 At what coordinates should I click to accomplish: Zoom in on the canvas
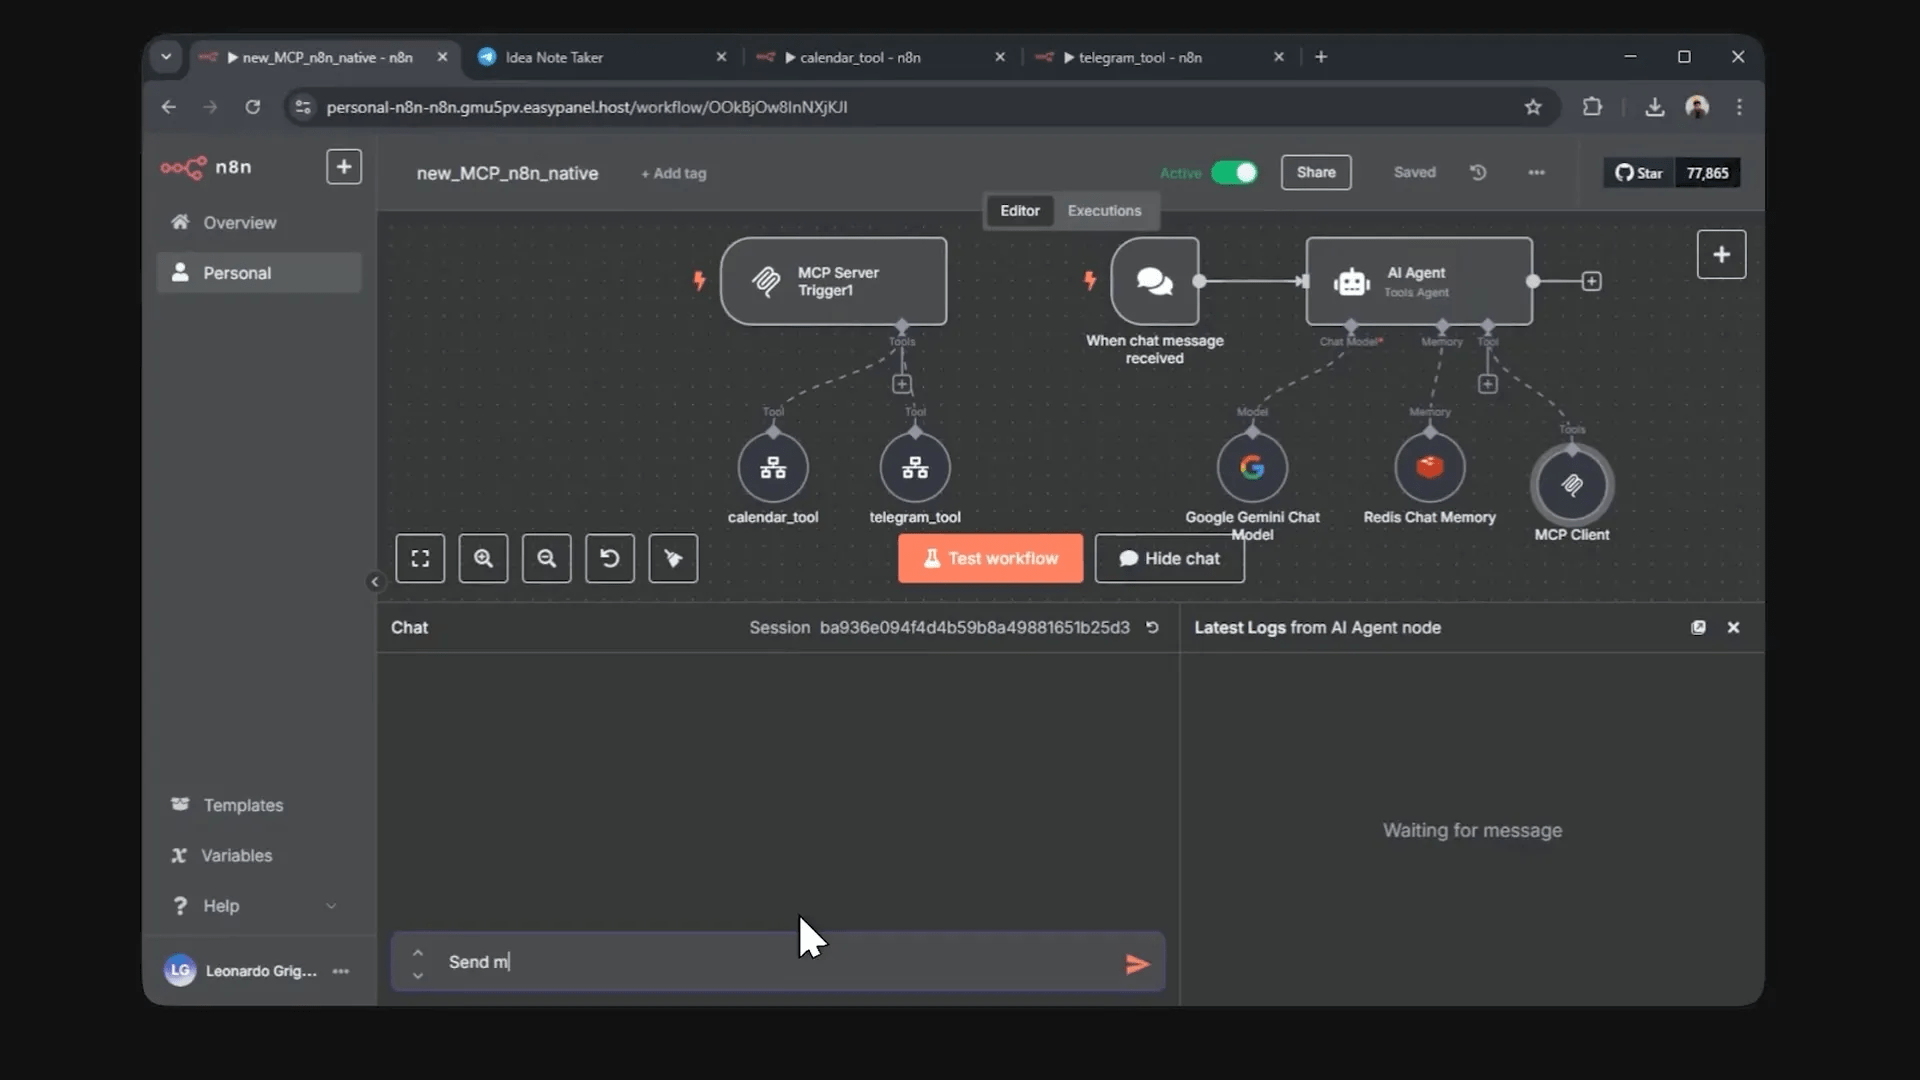483,558
